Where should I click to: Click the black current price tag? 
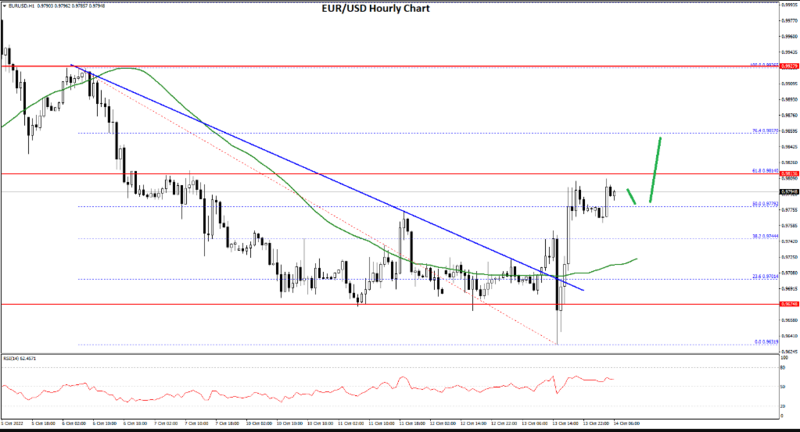[789, 192]
